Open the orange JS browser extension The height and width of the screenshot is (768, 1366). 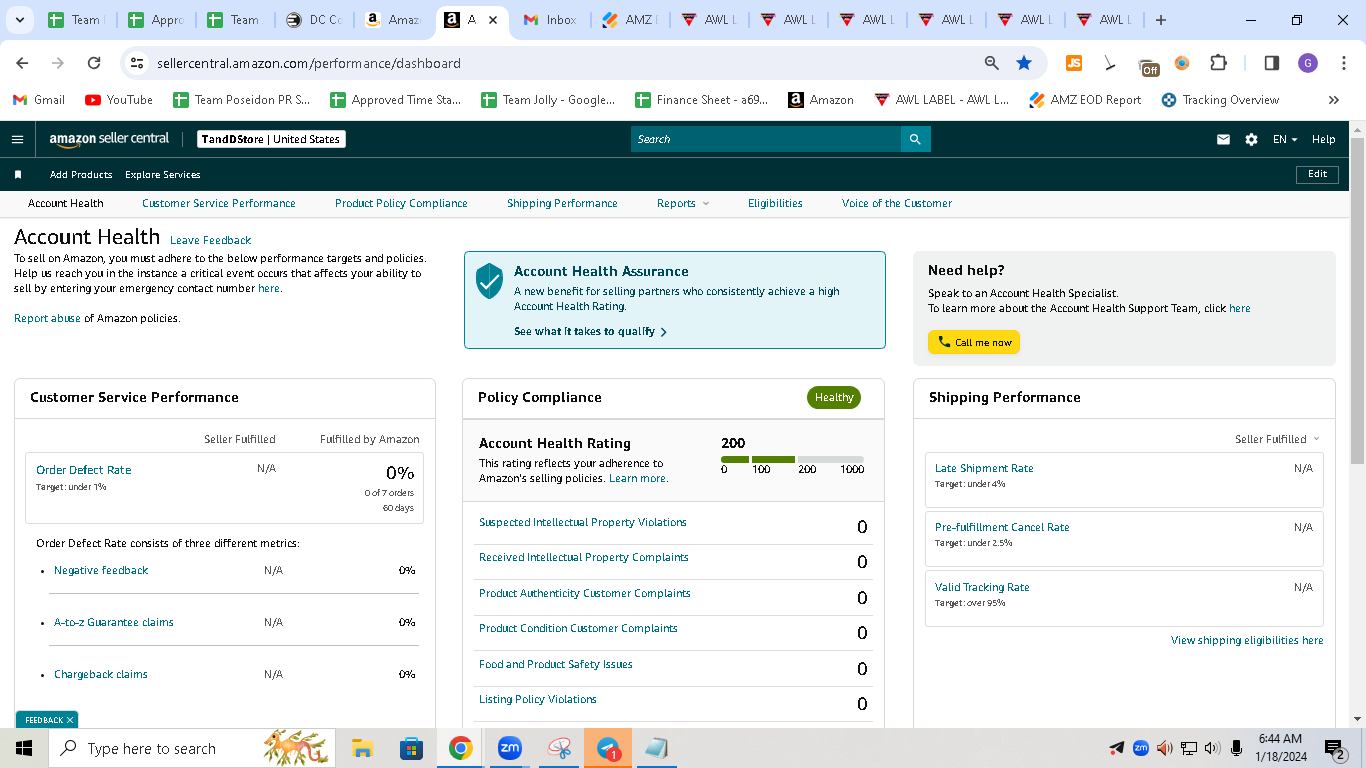(1074, 63)
